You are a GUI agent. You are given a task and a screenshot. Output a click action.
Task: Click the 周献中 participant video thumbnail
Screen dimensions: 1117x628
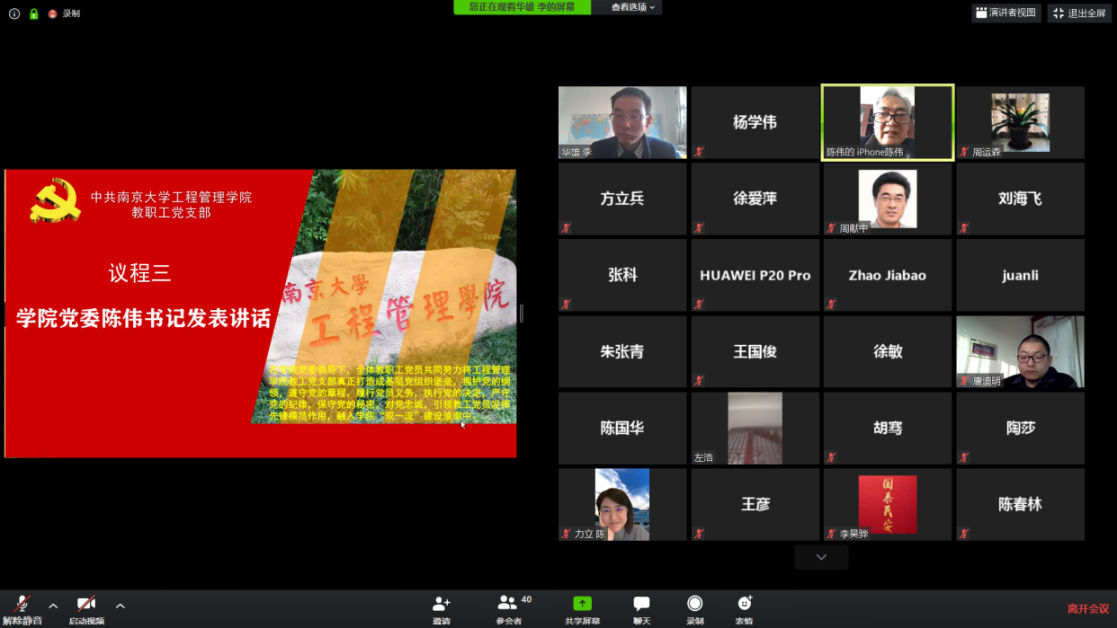(887, 198)
